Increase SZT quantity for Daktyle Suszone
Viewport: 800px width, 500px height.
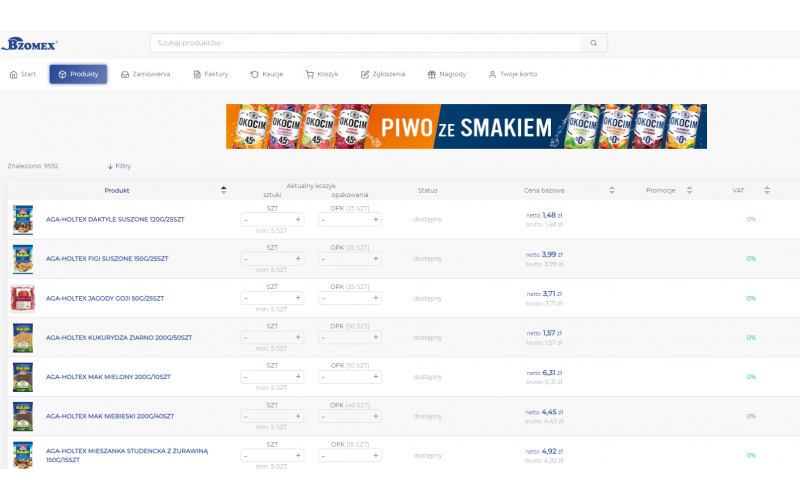click(297, 219)
